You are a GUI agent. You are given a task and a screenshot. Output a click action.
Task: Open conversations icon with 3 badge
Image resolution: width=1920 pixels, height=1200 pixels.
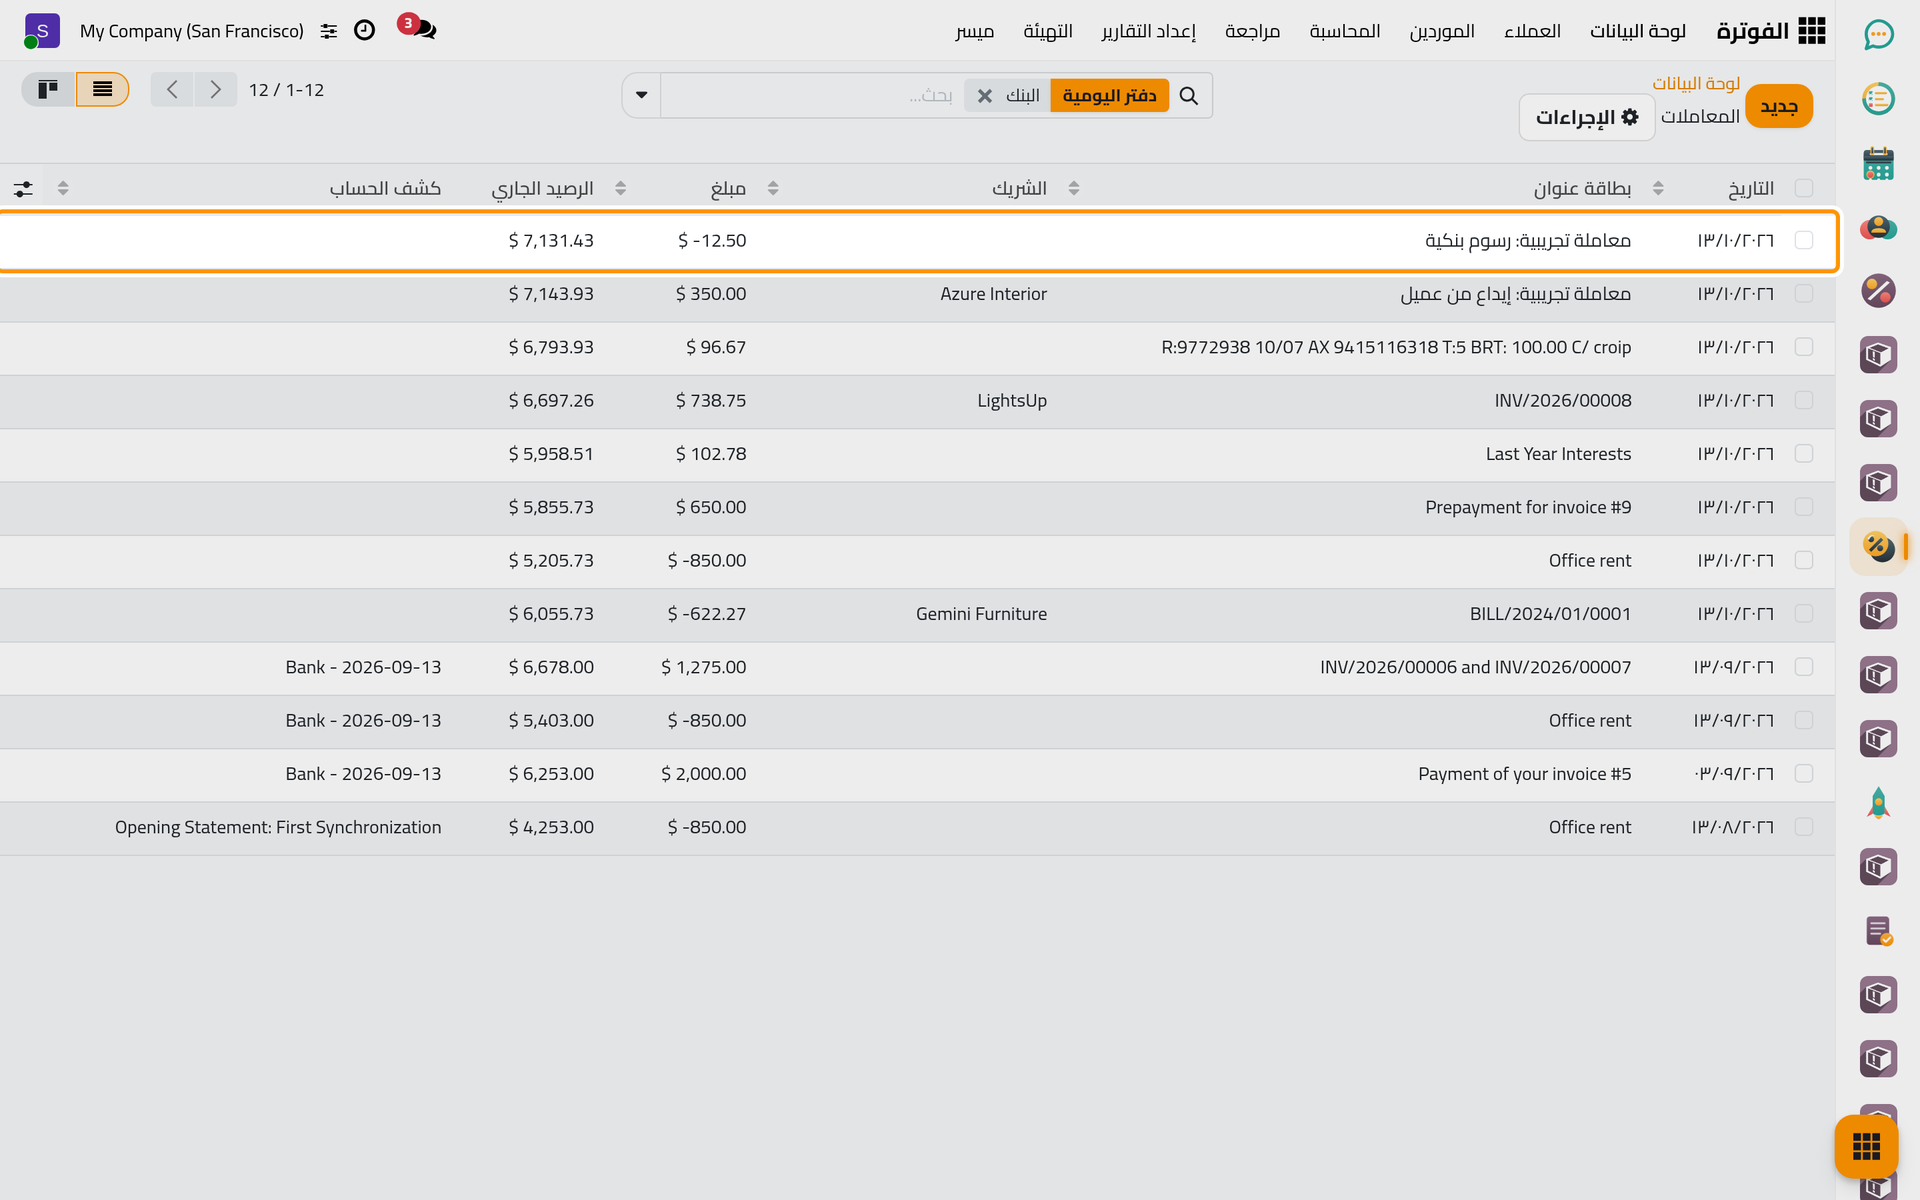coord(418,28)
